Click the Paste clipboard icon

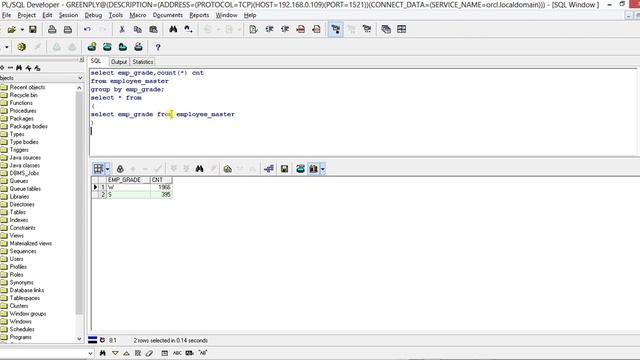(x=153, y=29)
